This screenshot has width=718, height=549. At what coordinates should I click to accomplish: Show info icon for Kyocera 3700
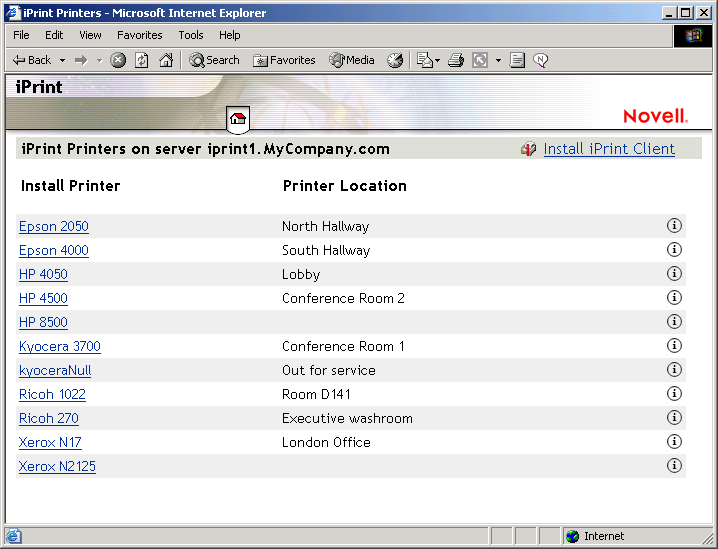(x=674, y=345)
